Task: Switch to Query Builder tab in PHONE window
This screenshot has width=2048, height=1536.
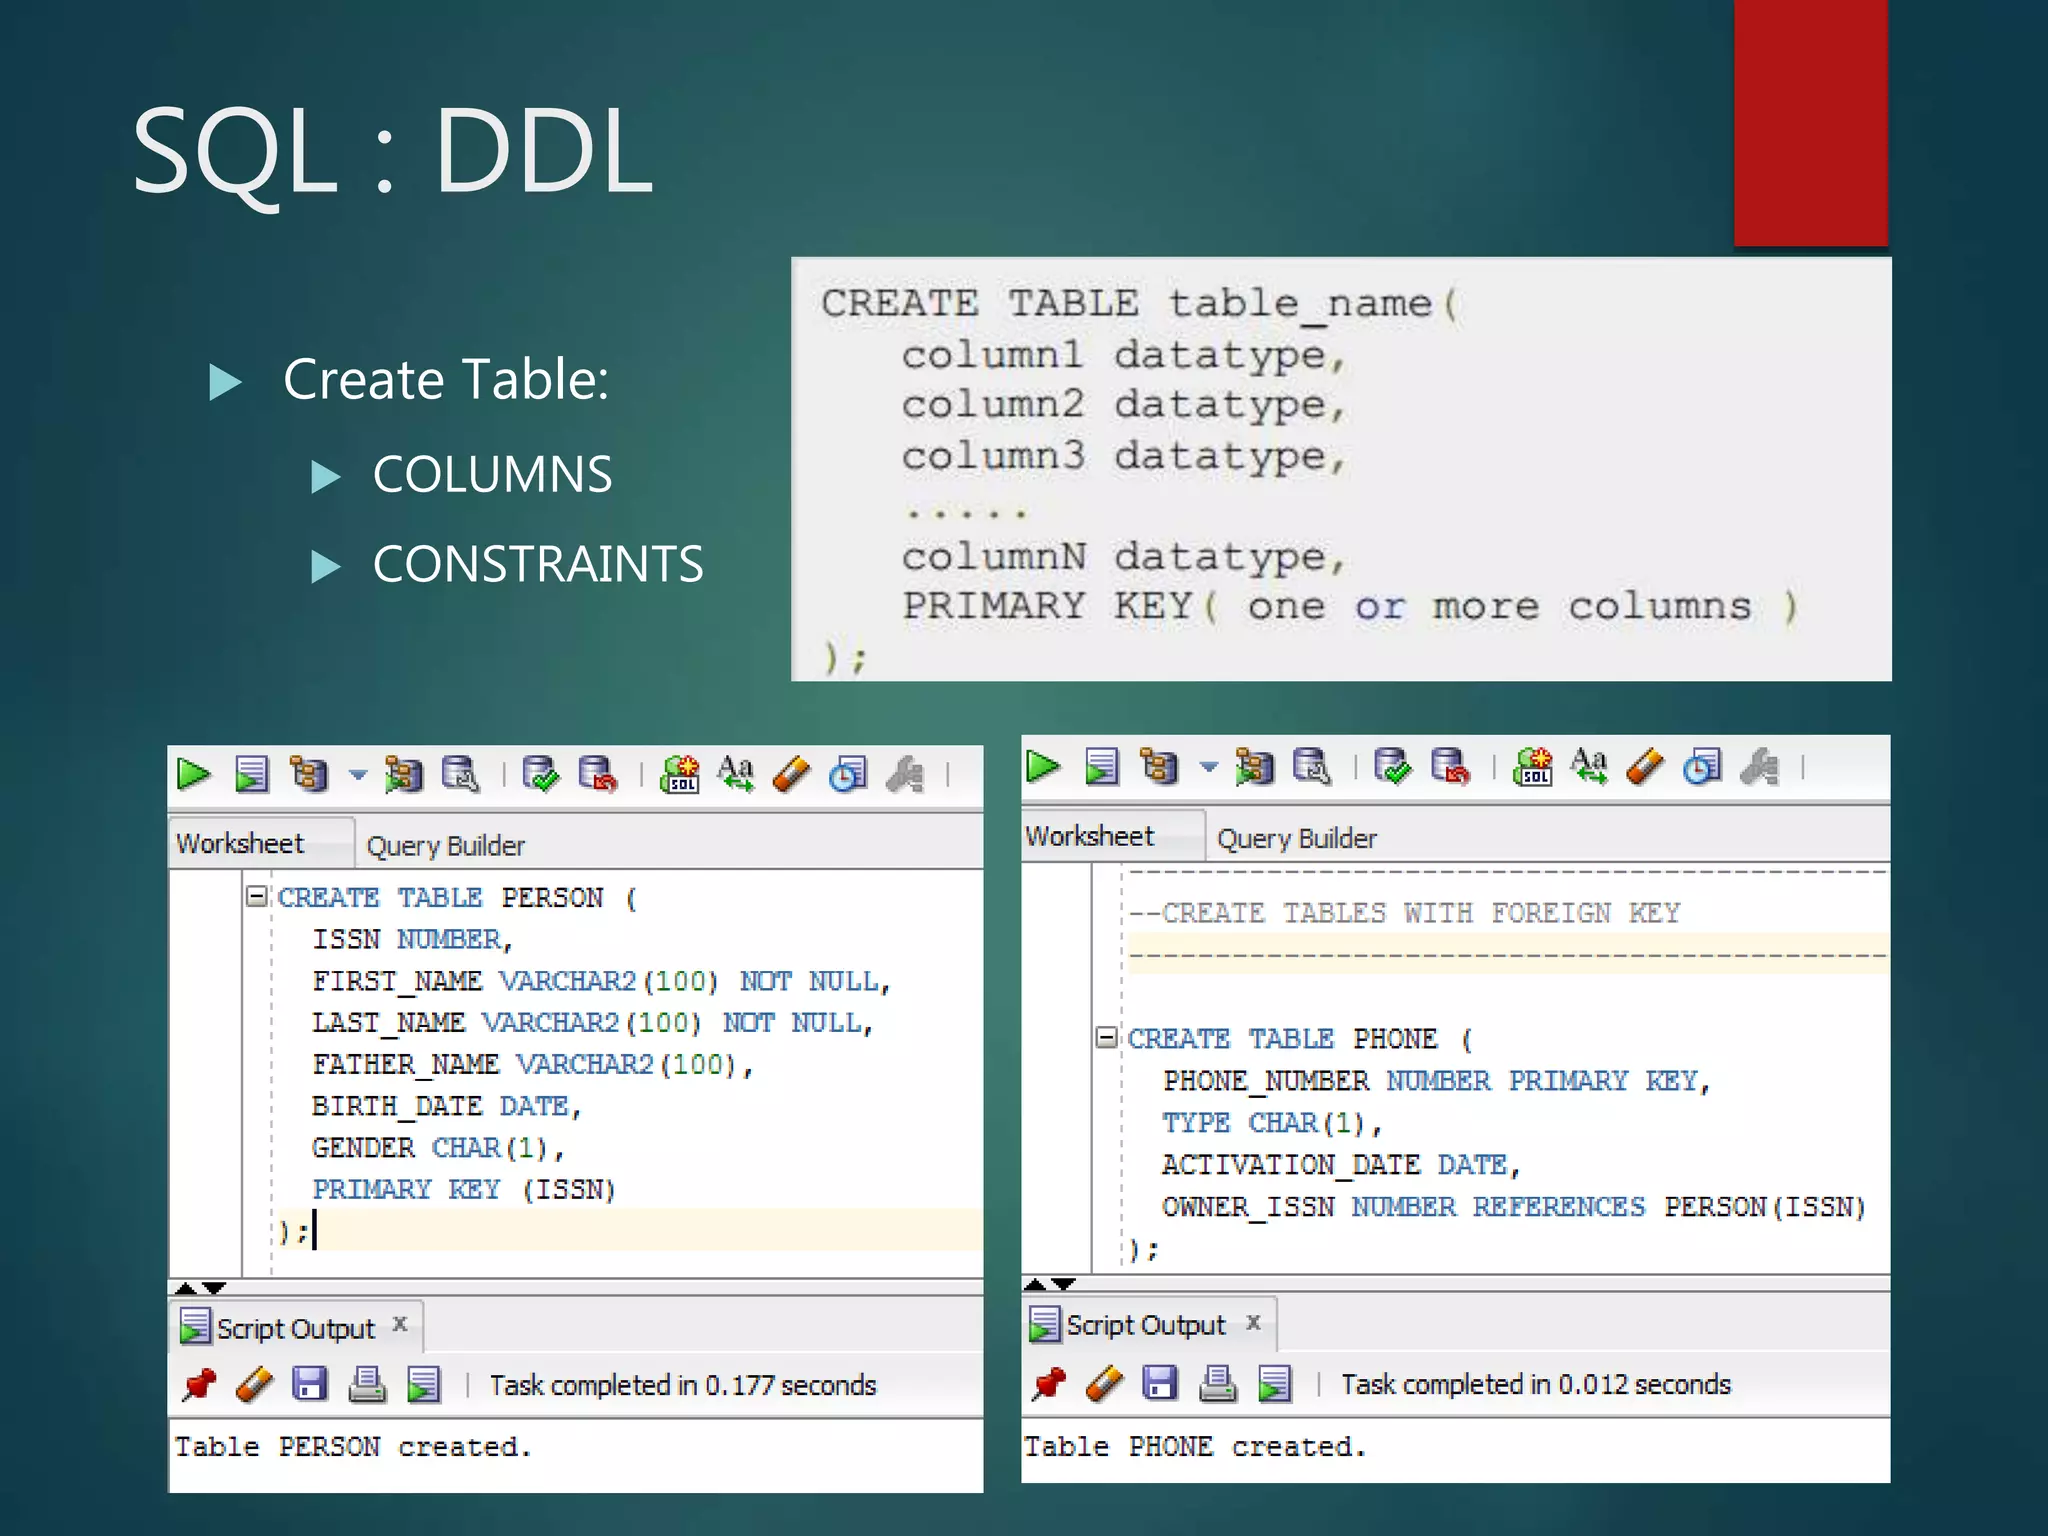Action: [x=1296, y=839]
